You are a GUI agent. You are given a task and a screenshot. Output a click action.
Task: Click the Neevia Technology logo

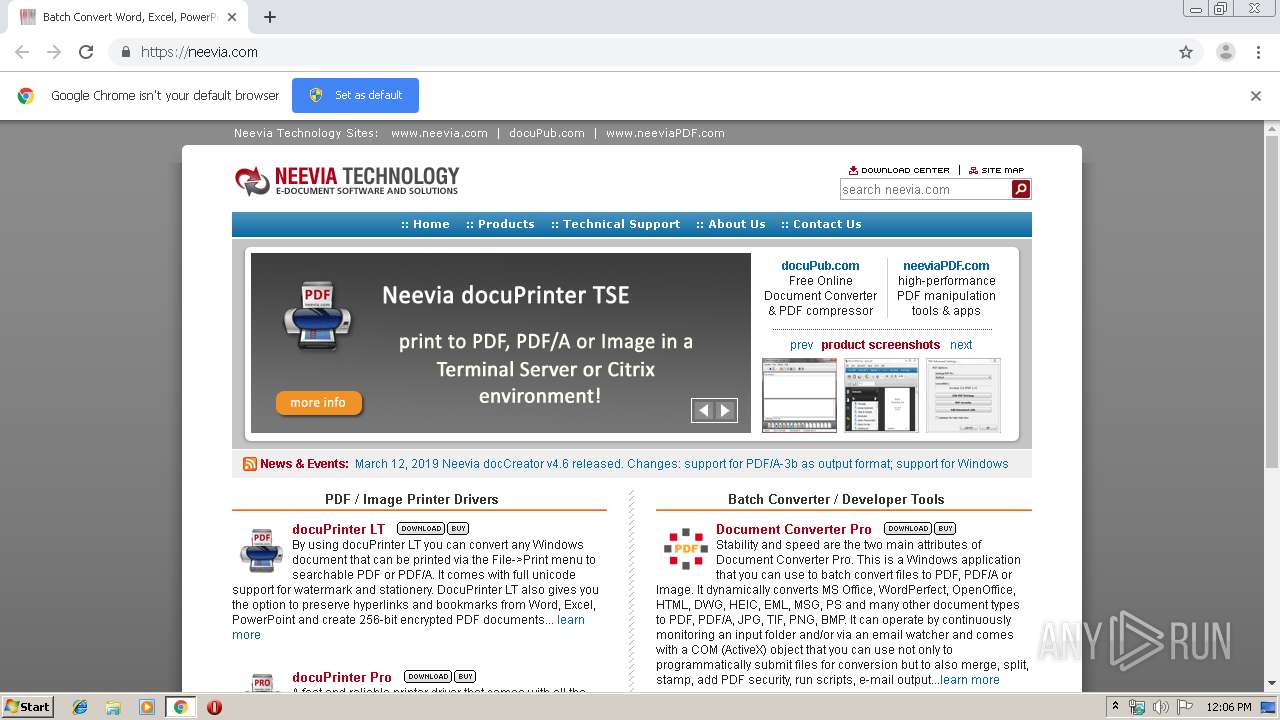pyautogui.click(x=347, y=181)
